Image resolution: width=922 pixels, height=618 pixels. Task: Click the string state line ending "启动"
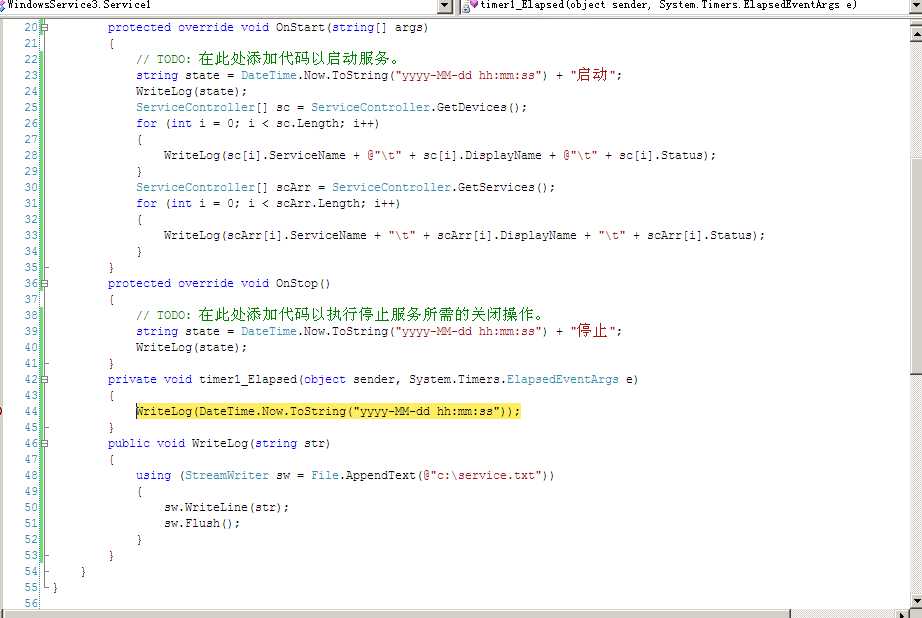point(379,75)
